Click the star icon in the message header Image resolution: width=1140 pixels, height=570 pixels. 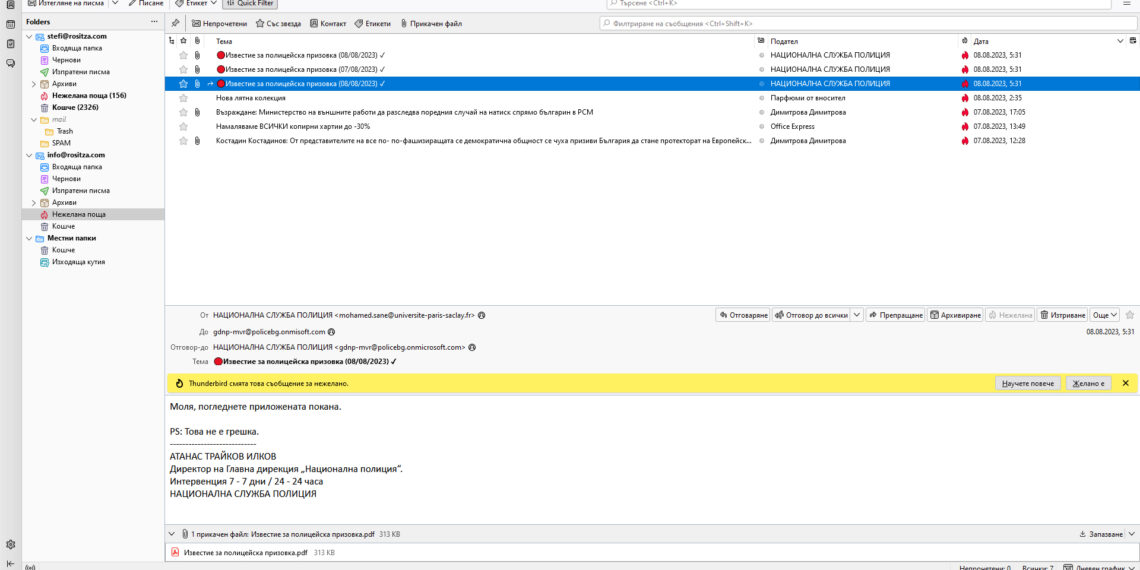click(x=1130, y=315)
